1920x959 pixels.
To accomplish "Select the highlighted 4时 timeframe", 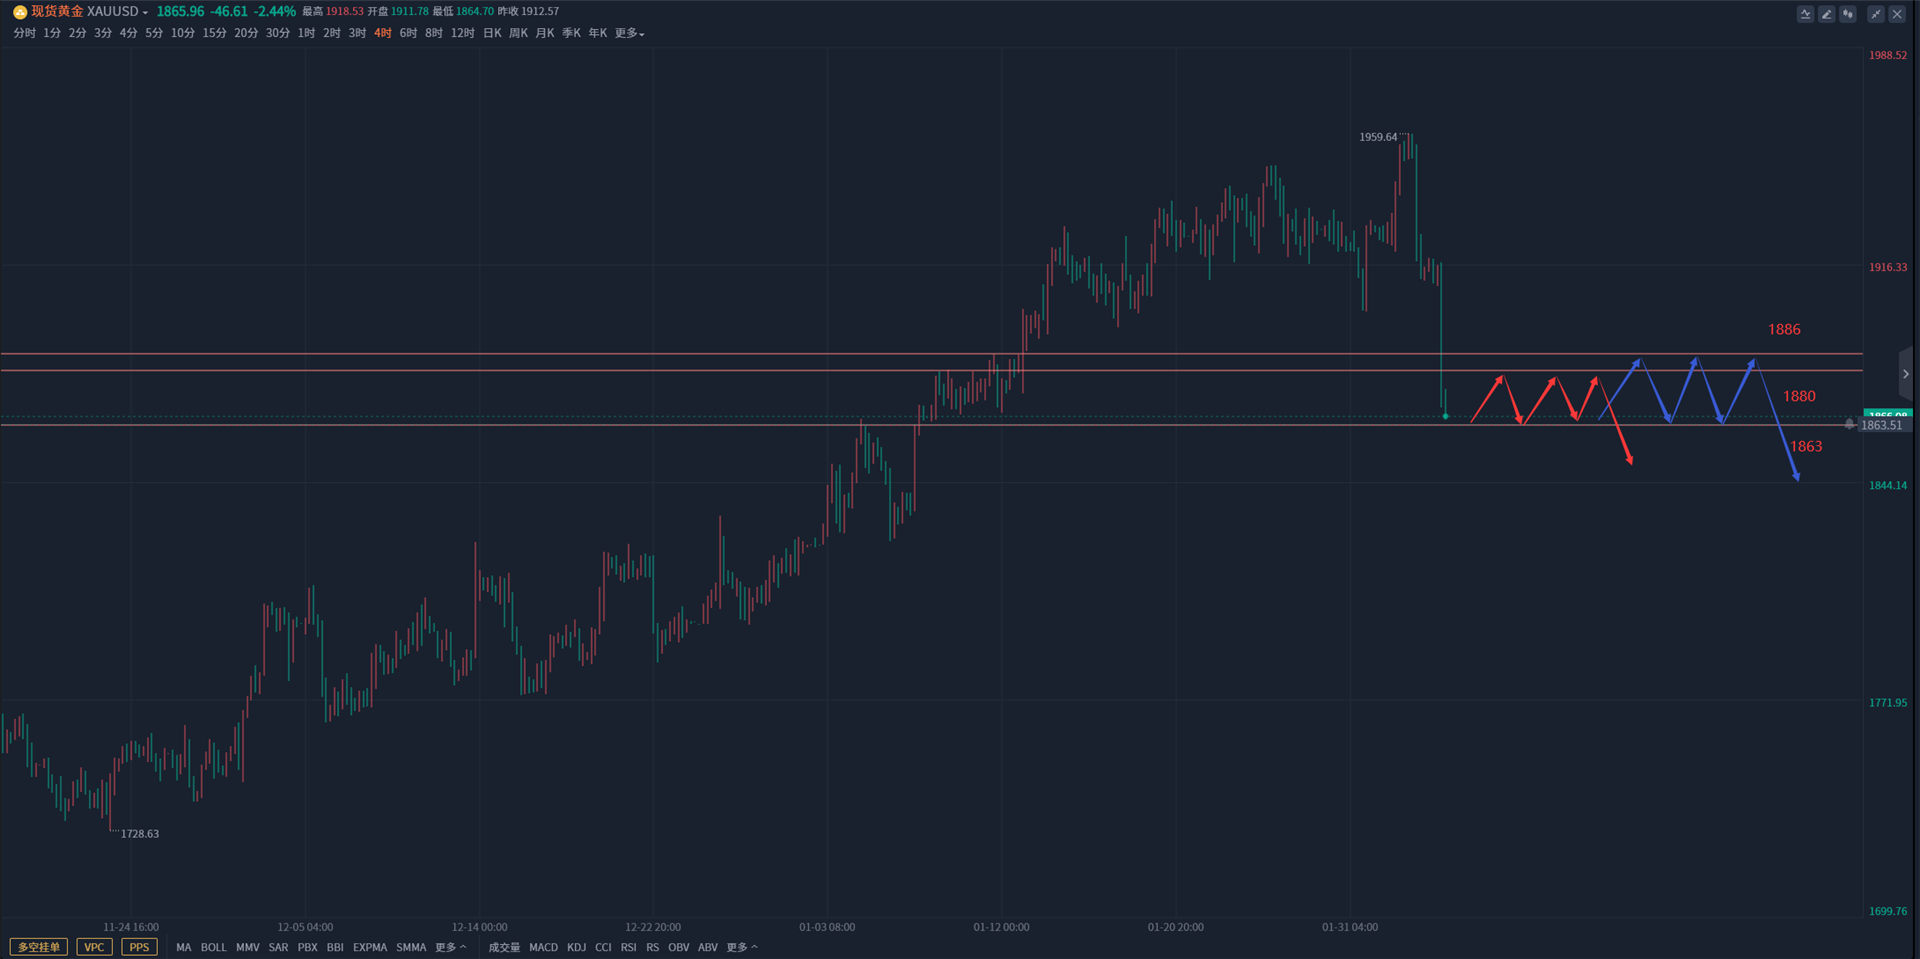I will 382,33.
